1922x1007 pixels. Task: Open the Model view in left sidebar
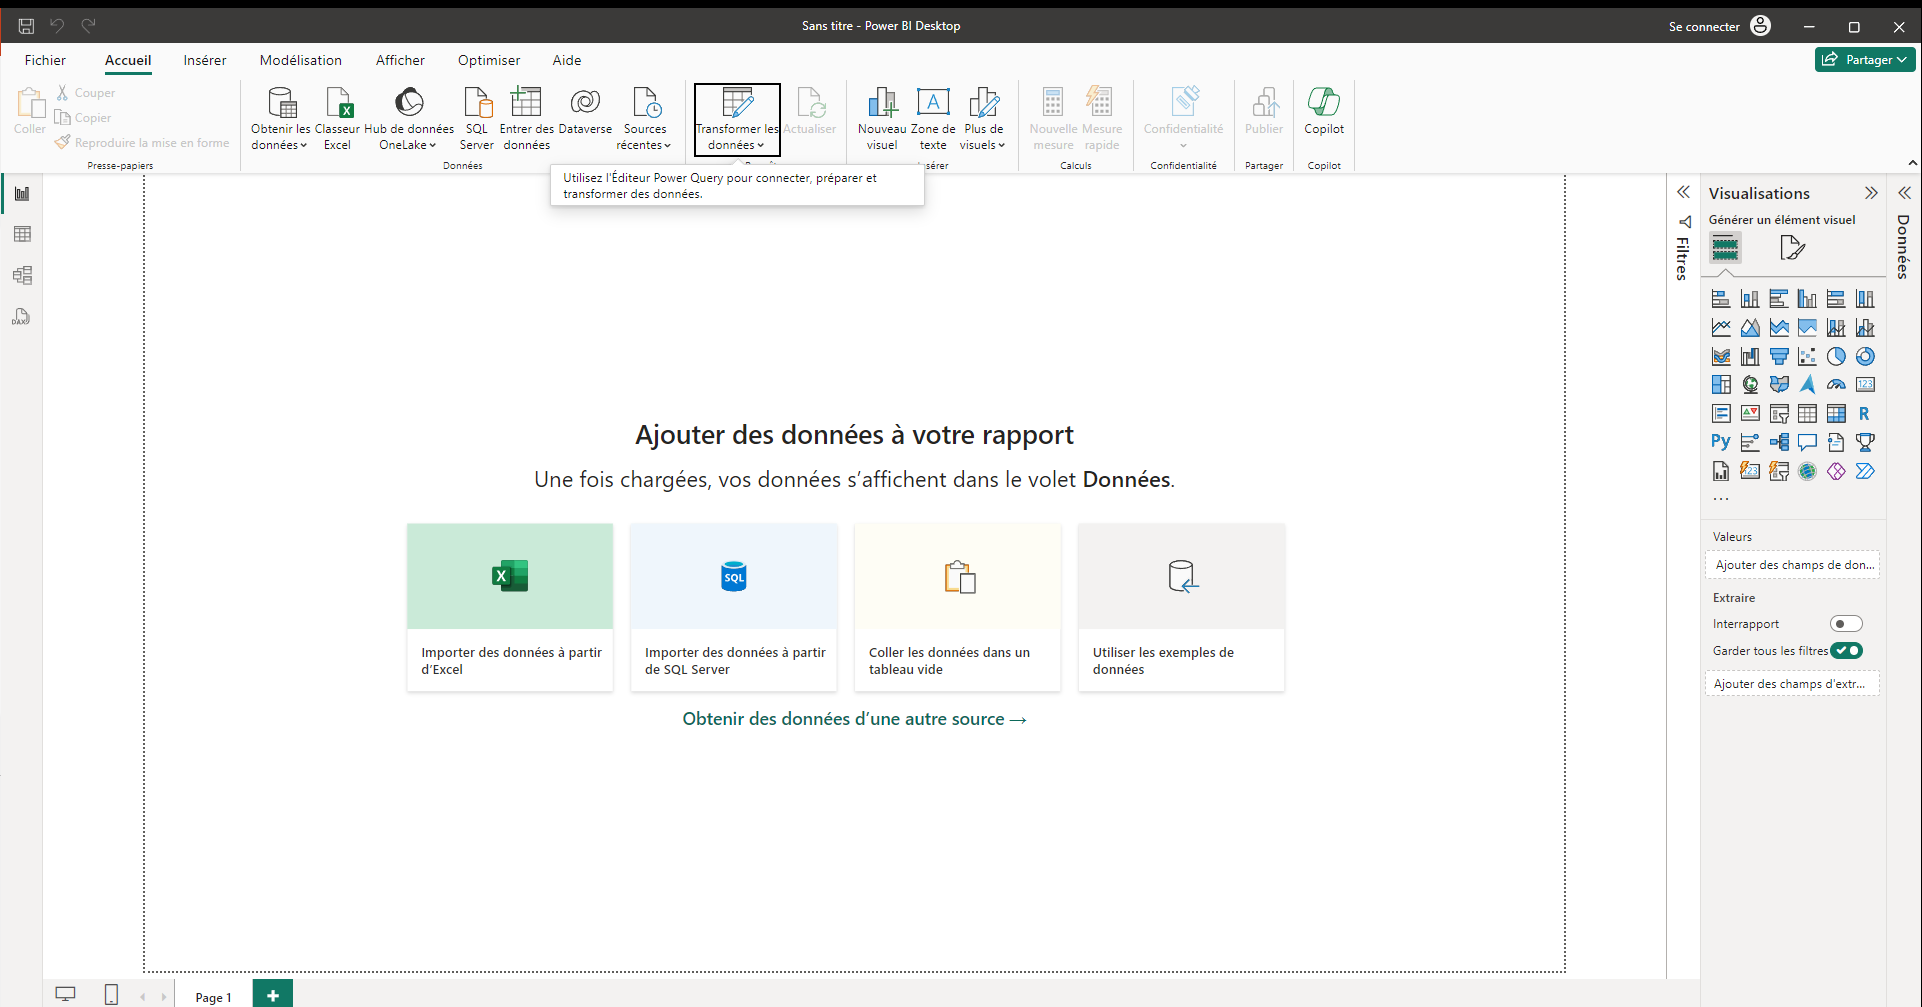click(x=22, y=275)
